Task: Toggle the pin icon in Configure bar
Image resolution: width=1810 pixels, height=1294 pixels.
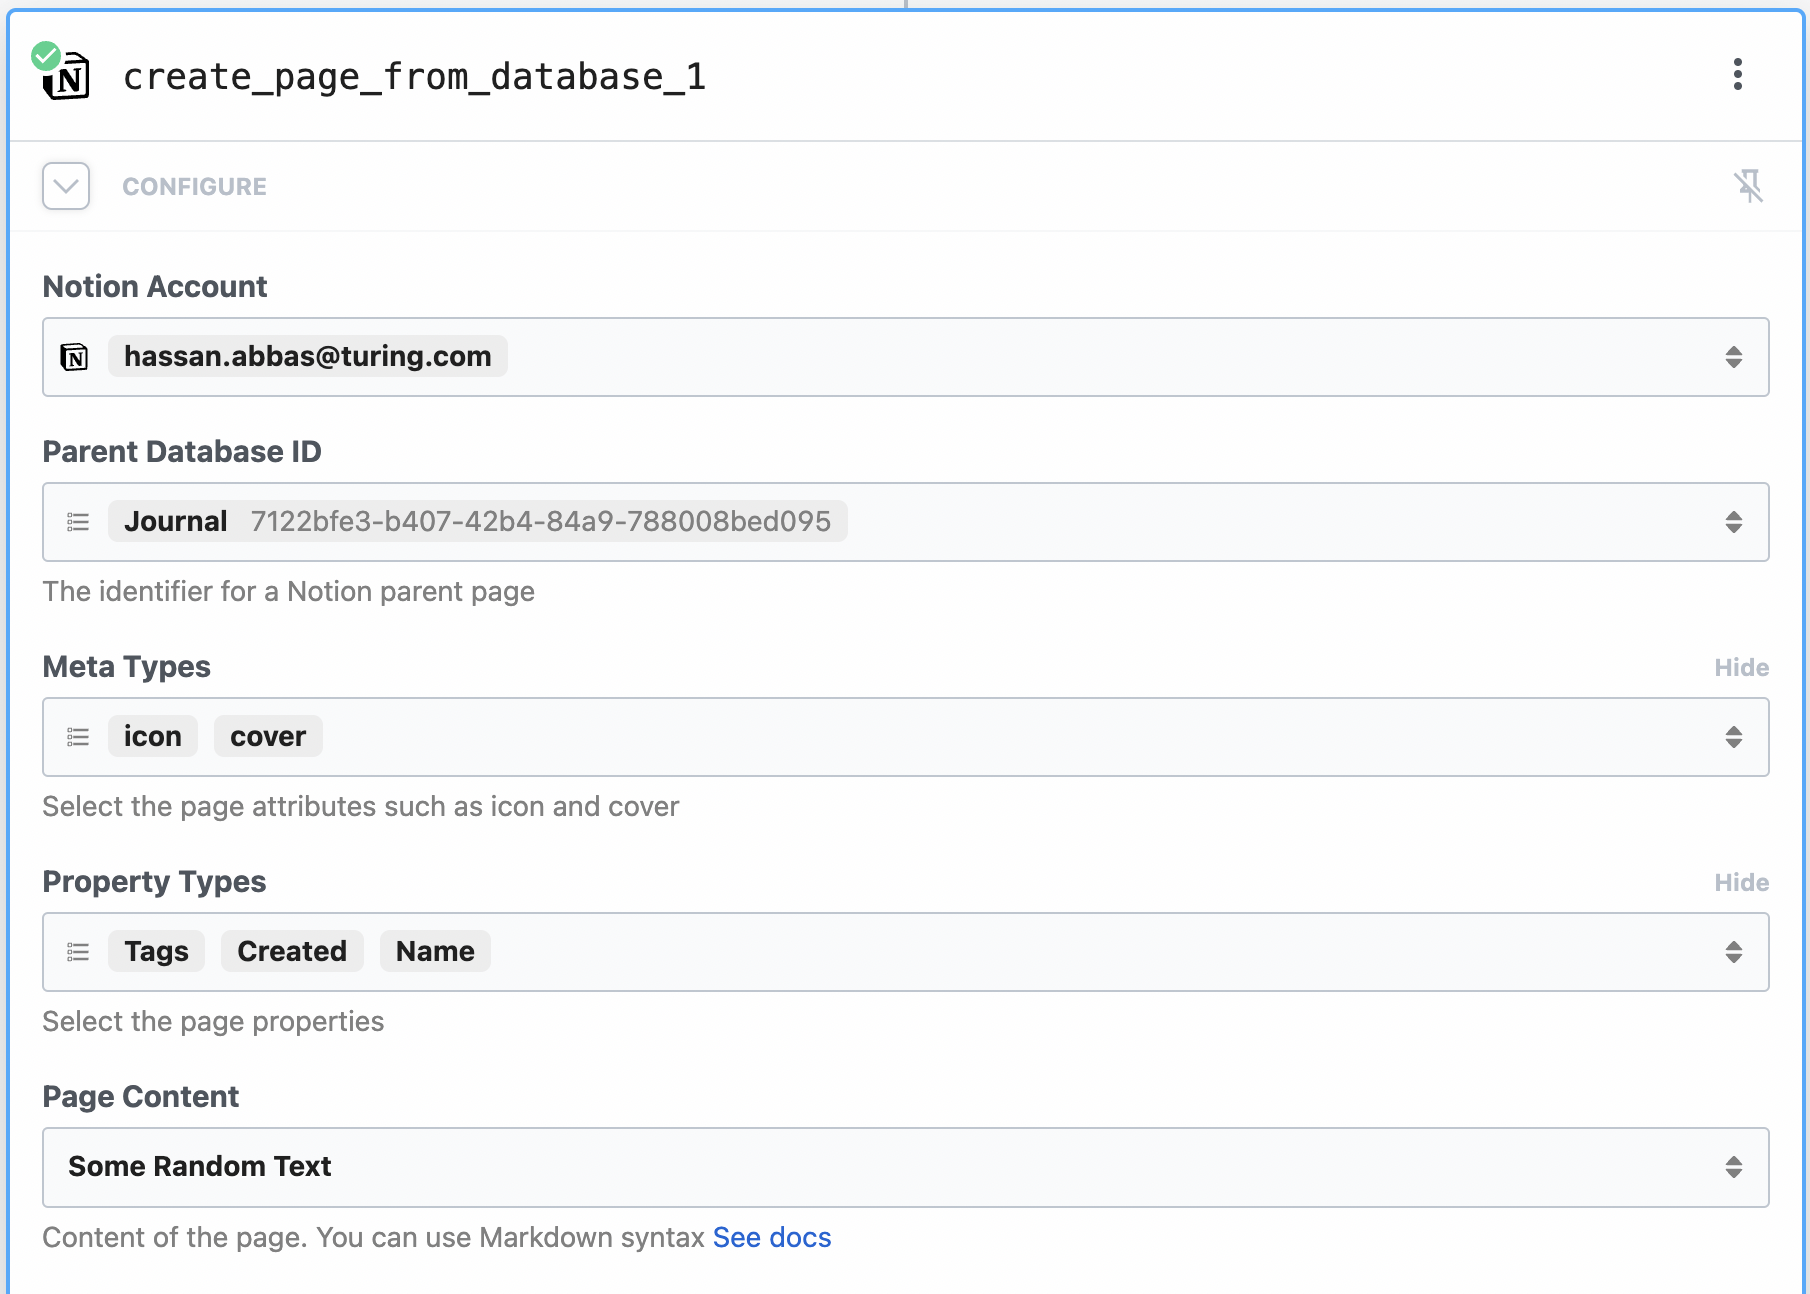Action: pyautogui.click(x=1748, y=186)
